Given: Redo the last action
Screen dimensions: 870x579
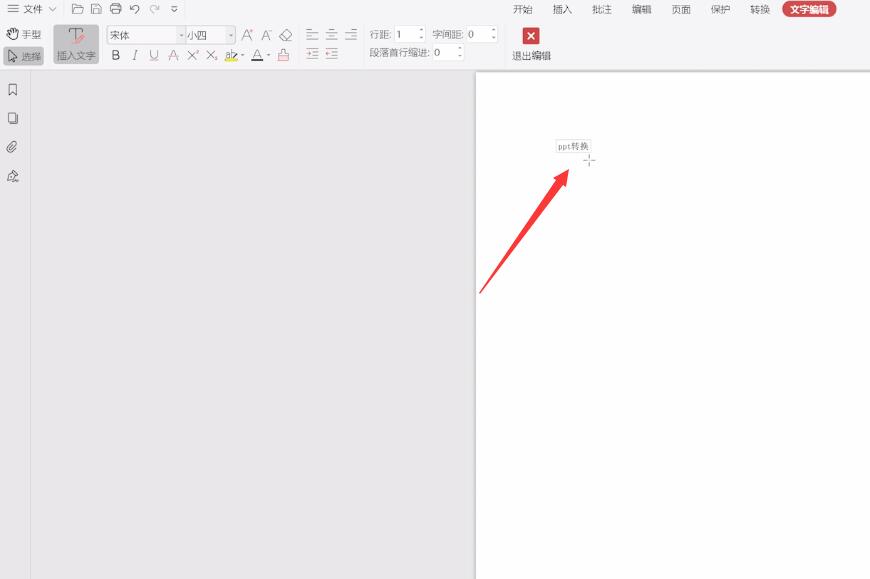Looking at the screenshot, I should pyautogui.click(x=154, y=9).
